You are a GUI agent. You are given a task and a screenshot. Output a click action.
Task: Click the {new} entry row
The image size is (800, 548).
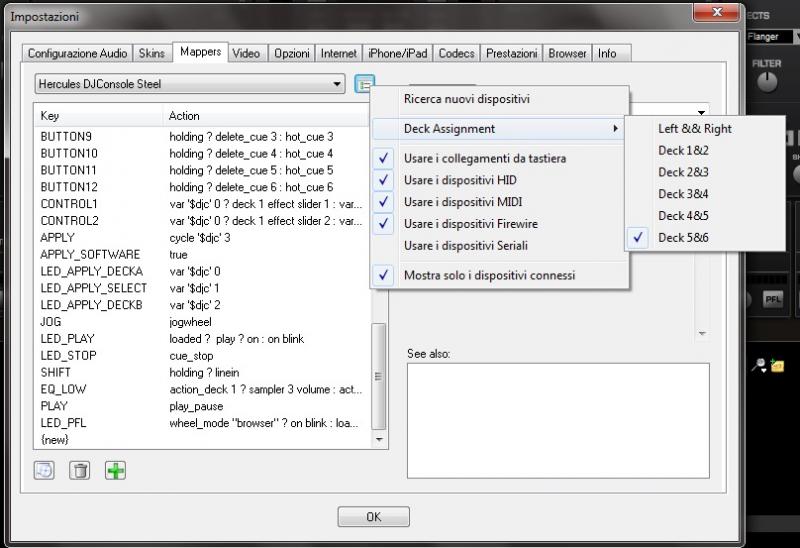[202, 440]
